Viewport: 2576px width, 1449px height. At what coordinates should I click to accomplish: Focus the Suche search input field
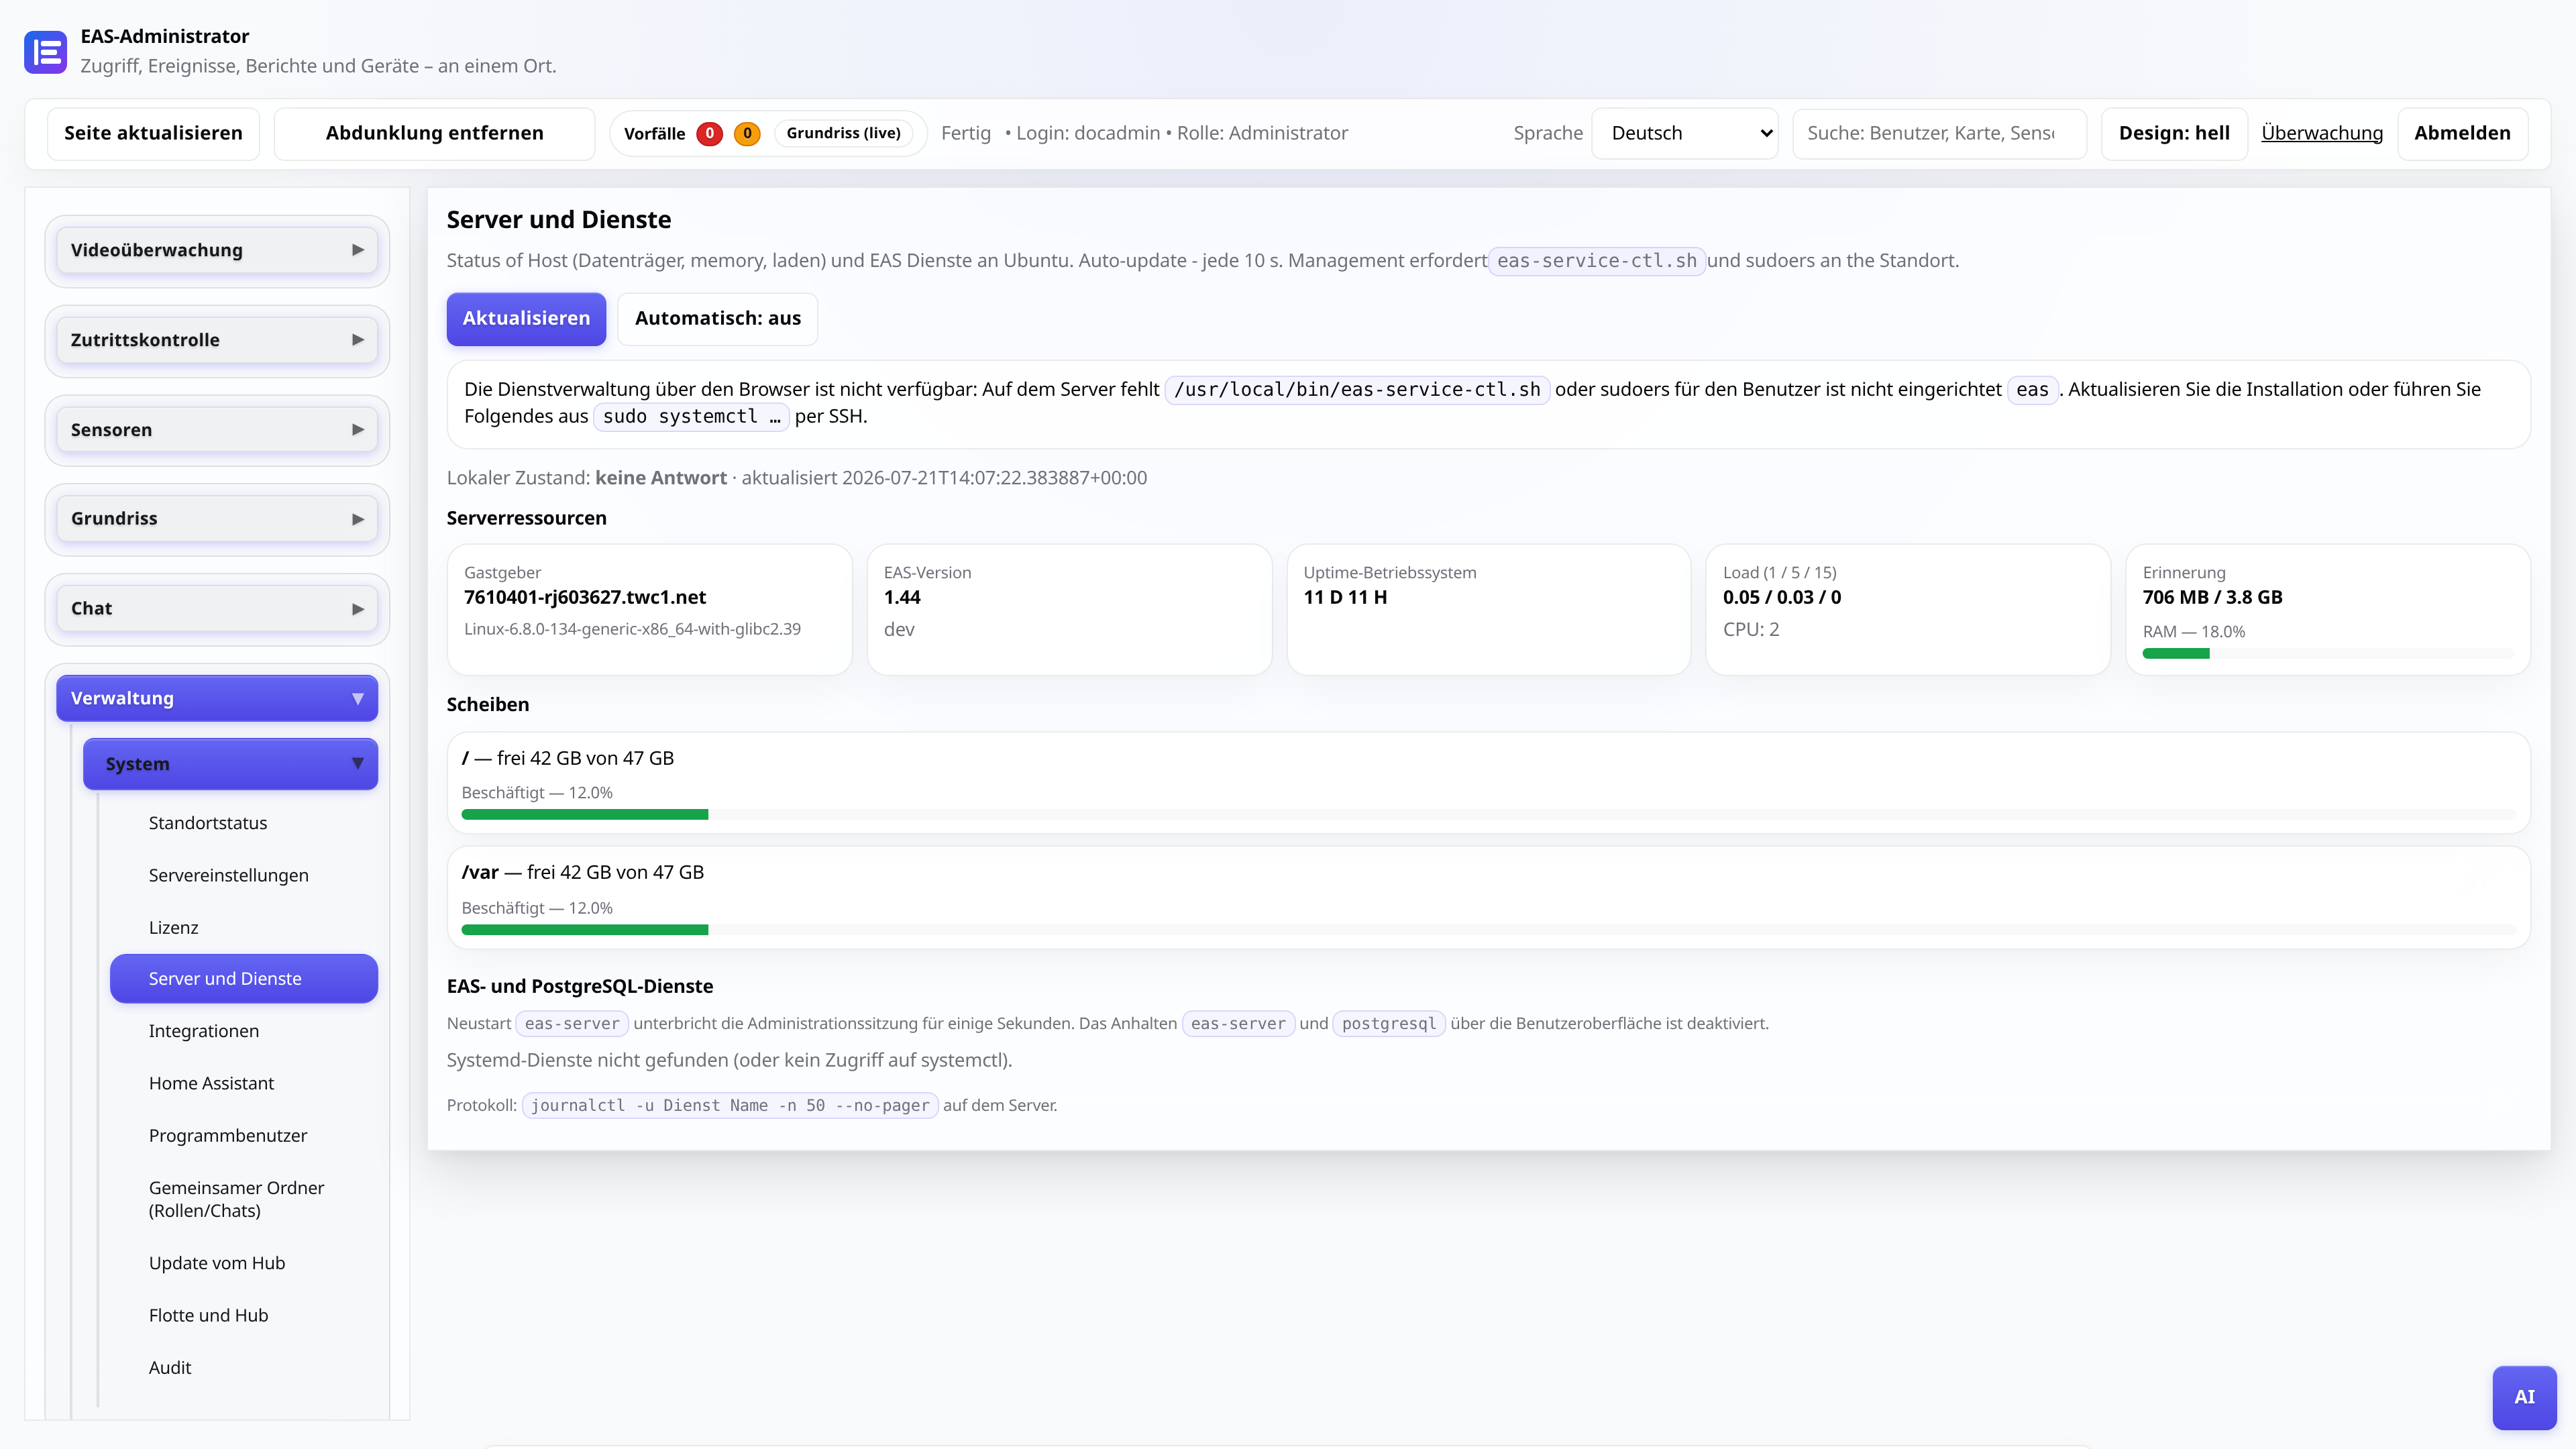click(x=1939, y=133)
